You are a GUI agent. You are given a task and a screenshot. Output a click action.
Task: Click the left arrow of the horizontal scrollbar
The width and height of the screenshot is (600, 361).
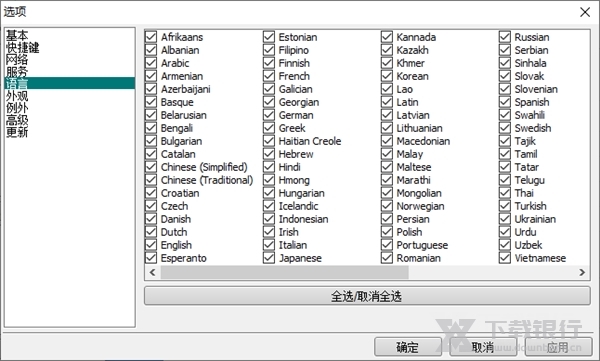[x=153, y=272]
